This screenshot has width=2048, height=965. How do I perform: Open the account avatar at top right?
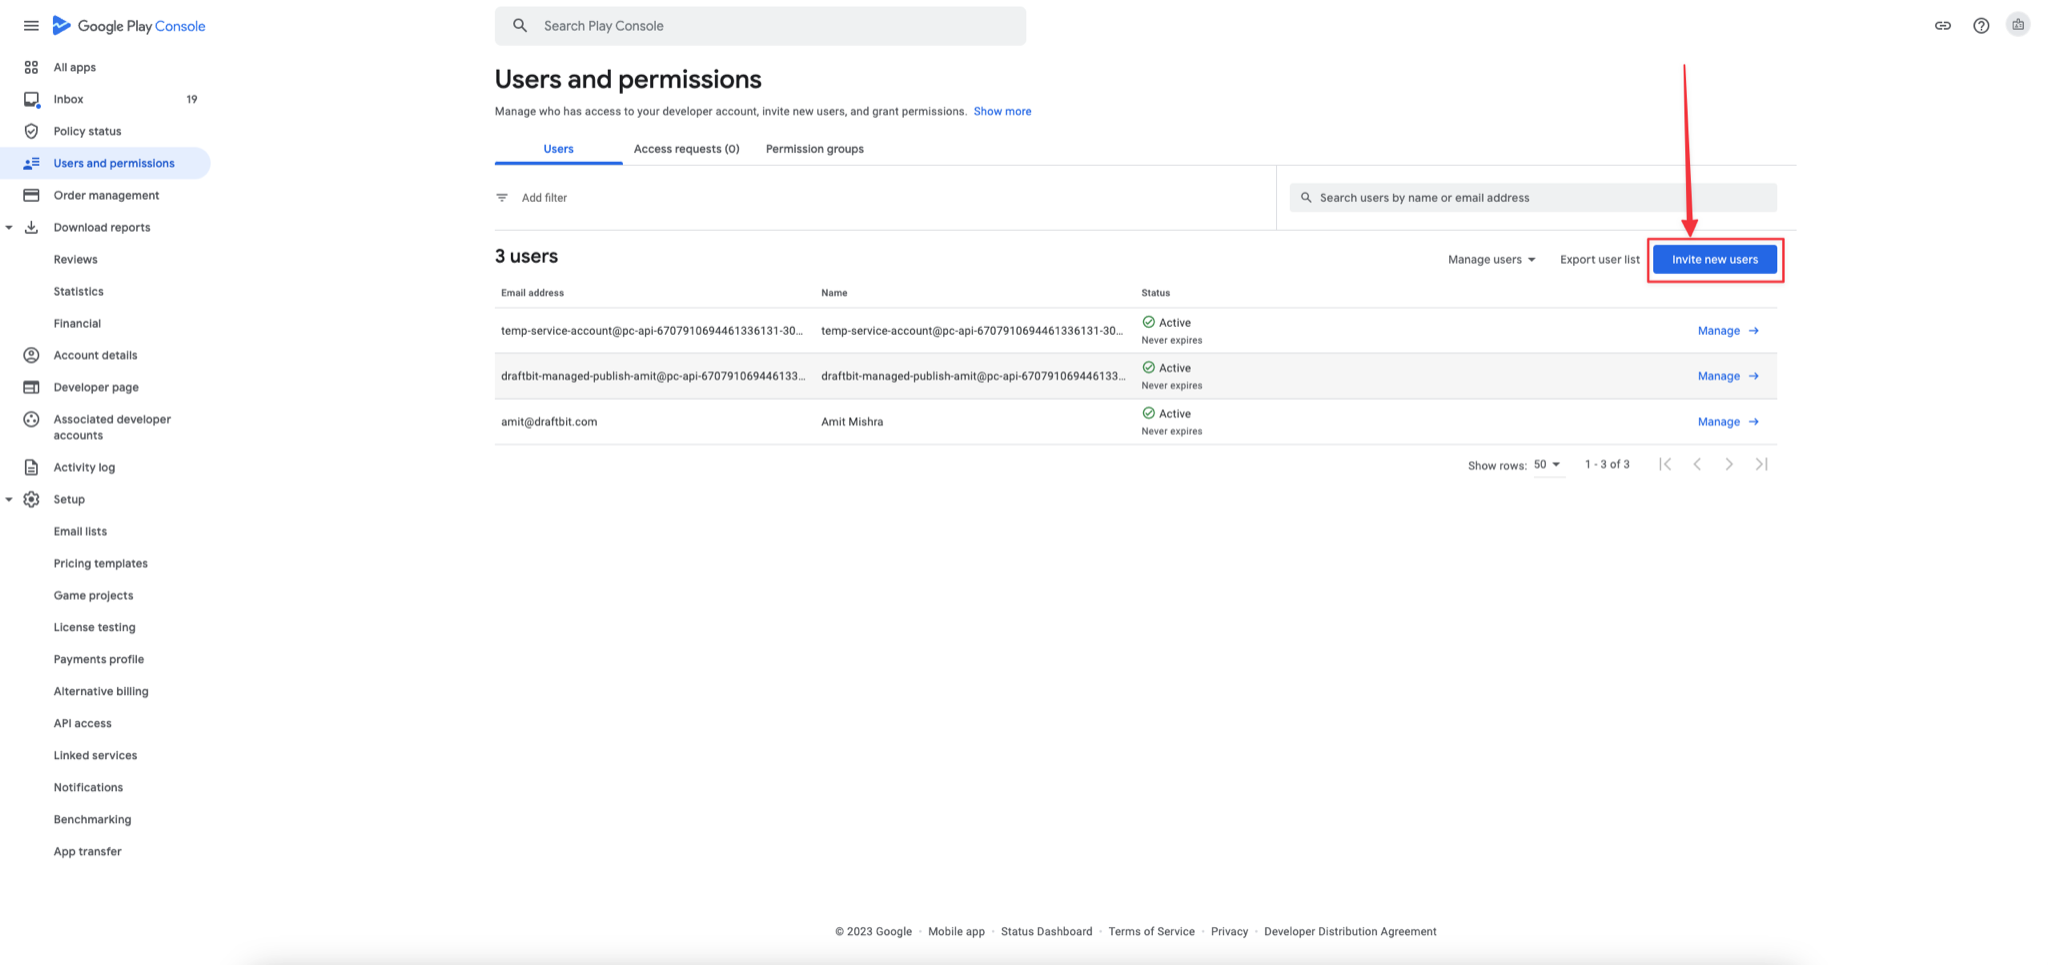(2018, 25)
